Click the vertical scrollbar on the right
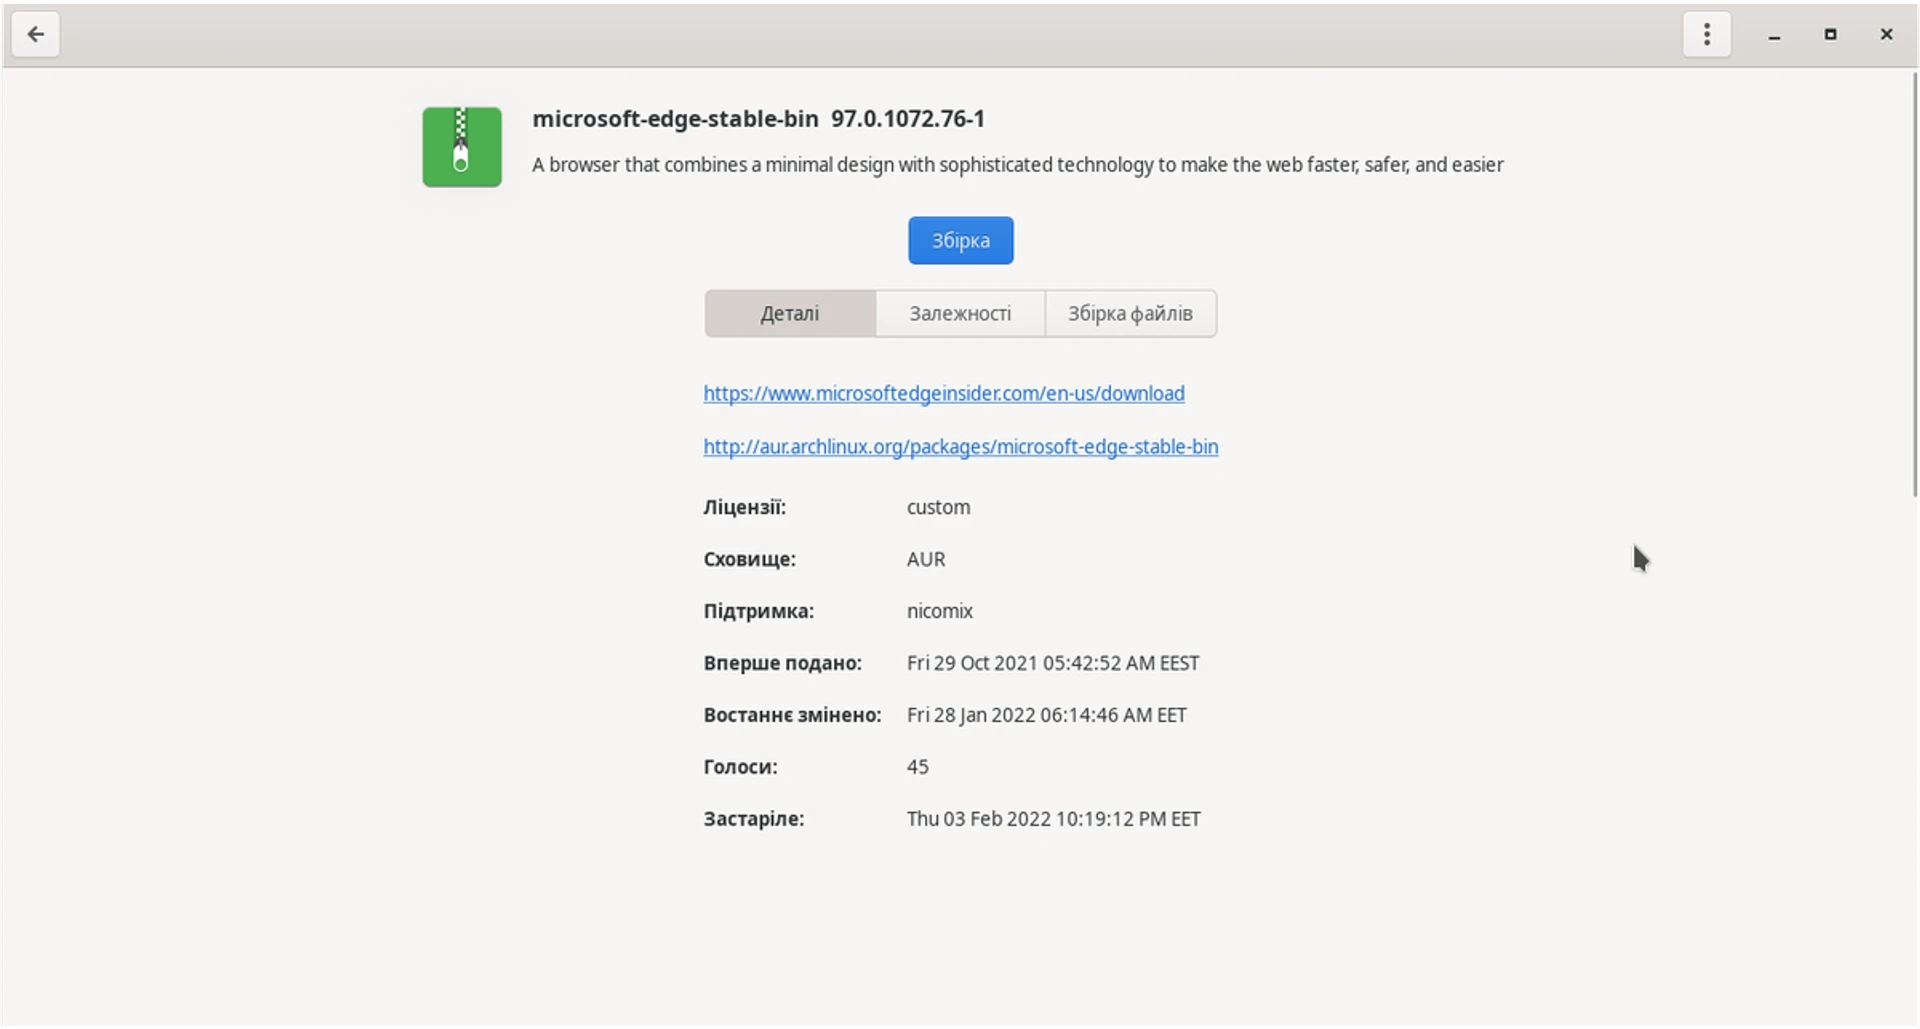This screenshot has height=1029, width=1920. coord(1914,285)
